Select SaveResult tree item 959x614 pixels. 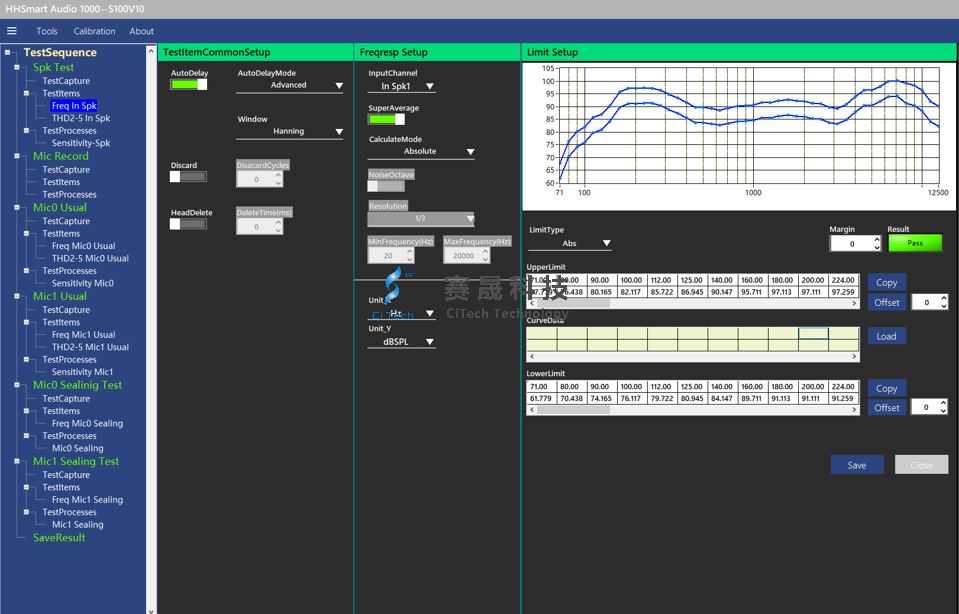59,538
